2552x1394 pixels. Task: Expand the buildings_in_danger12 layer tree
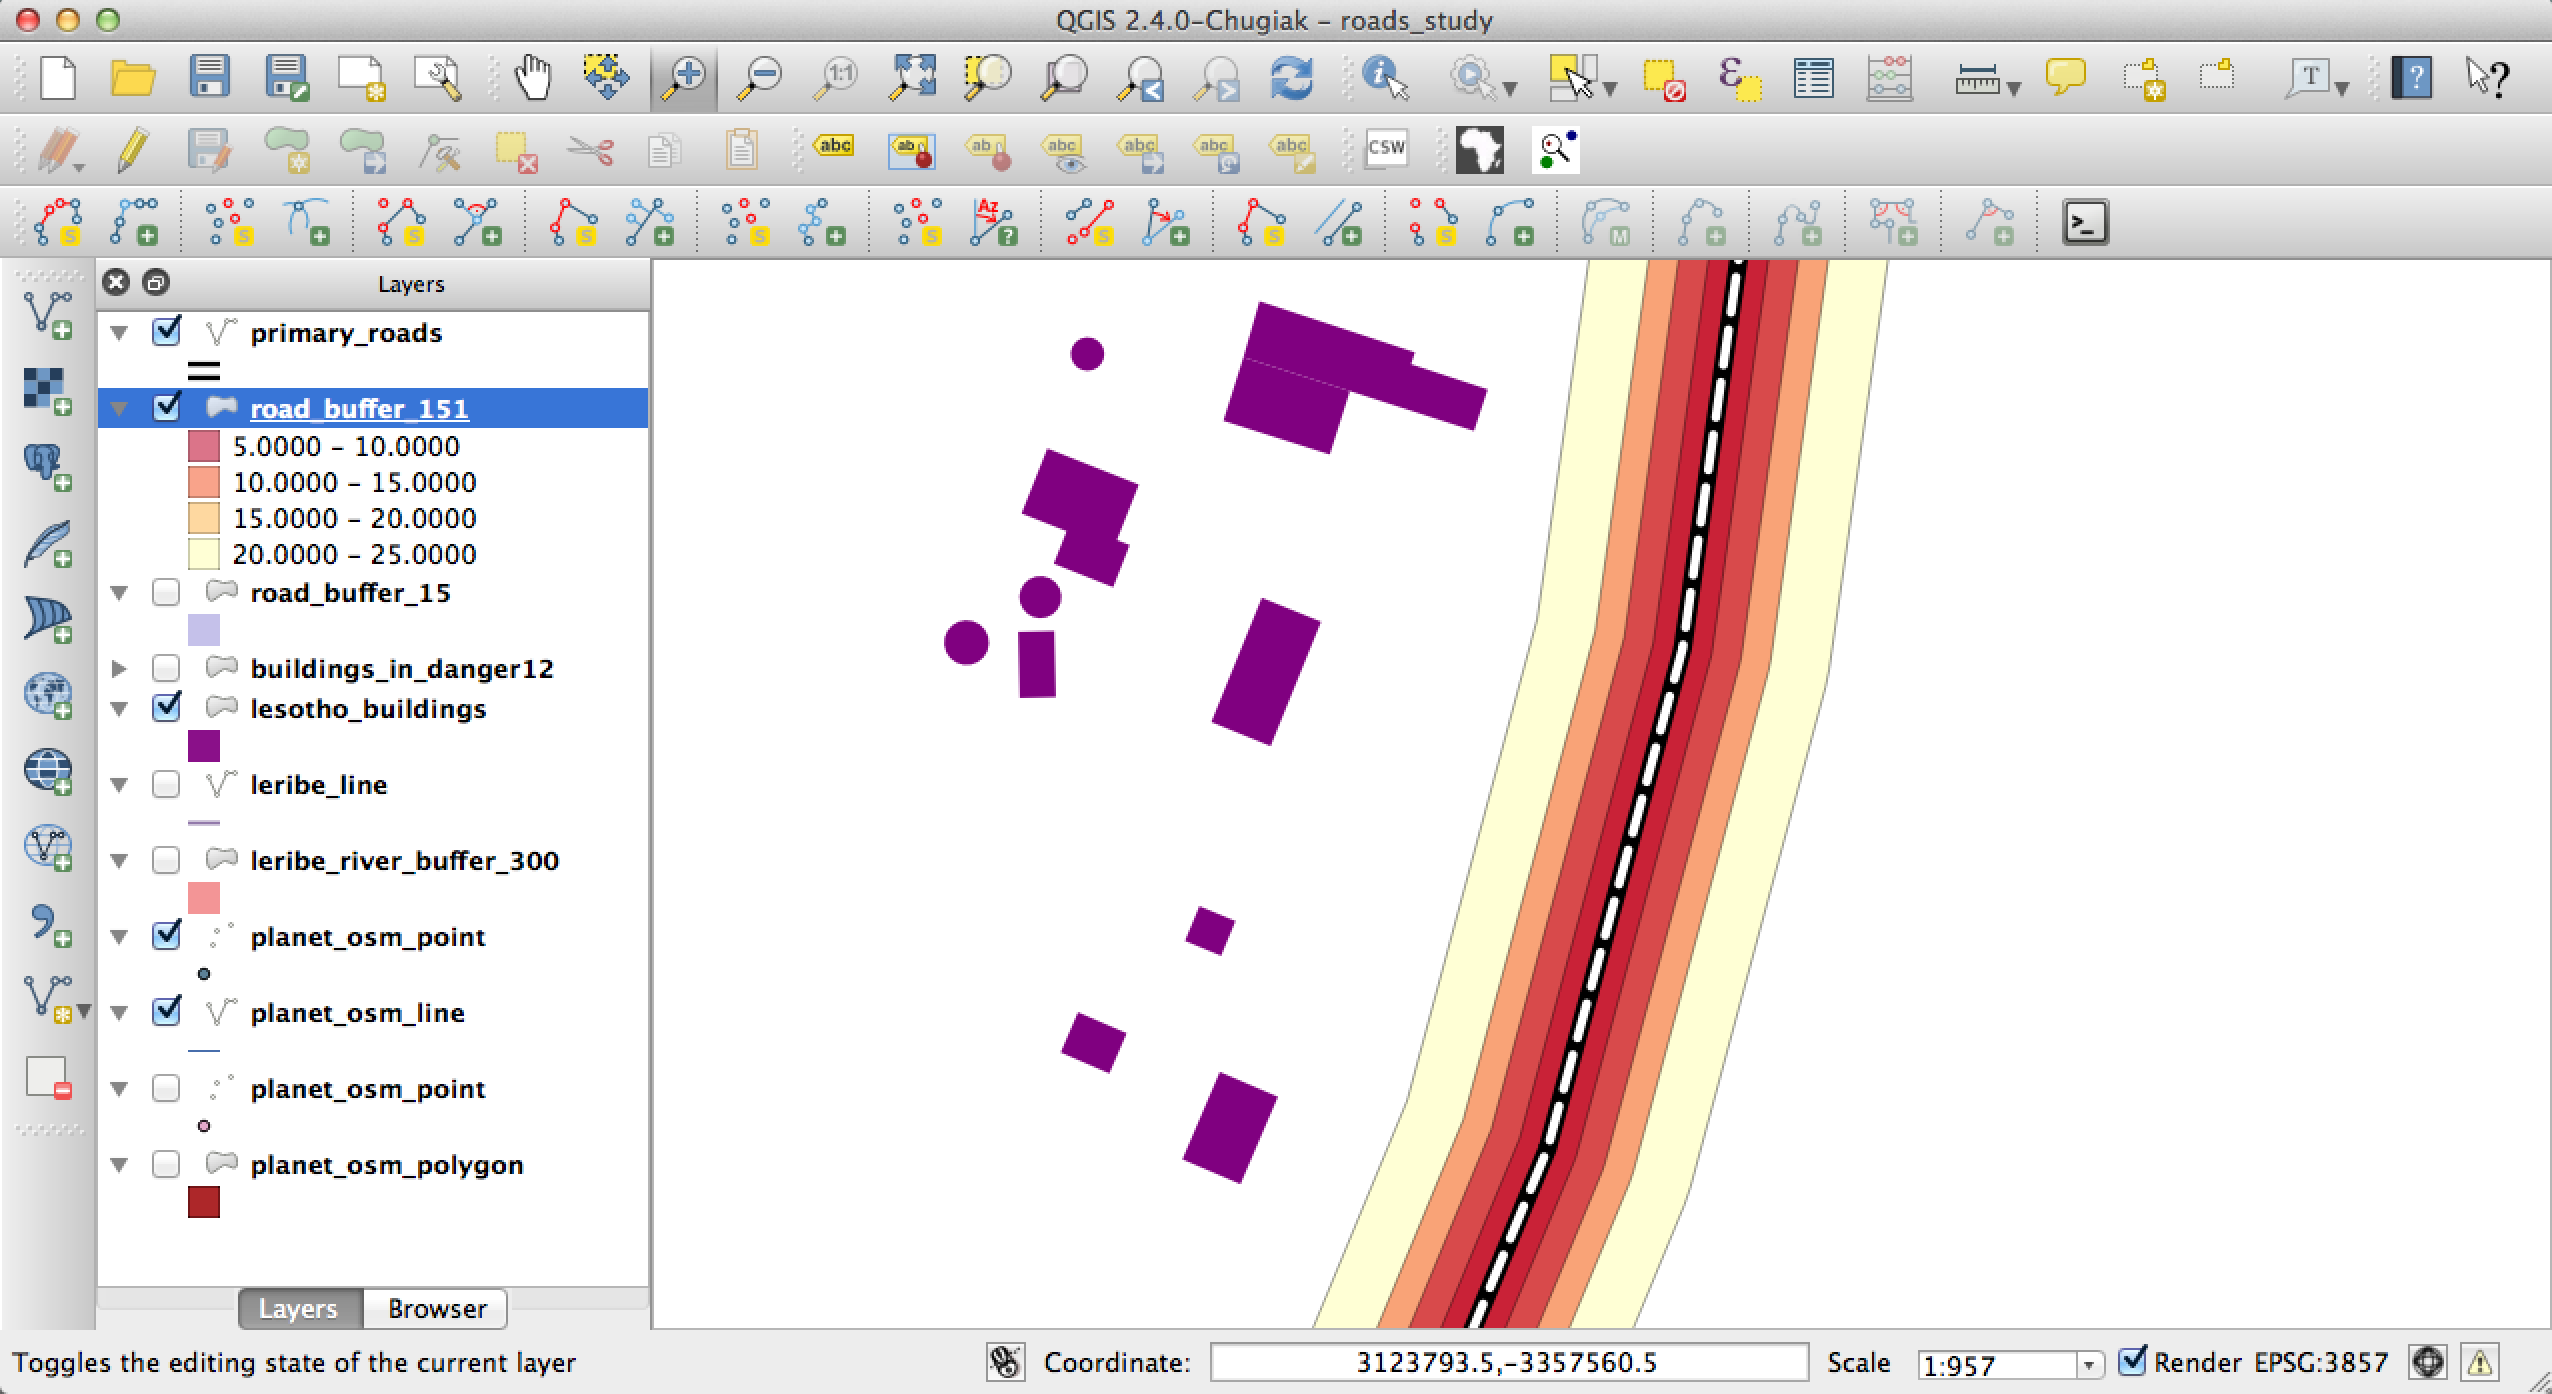pos(119,668)
